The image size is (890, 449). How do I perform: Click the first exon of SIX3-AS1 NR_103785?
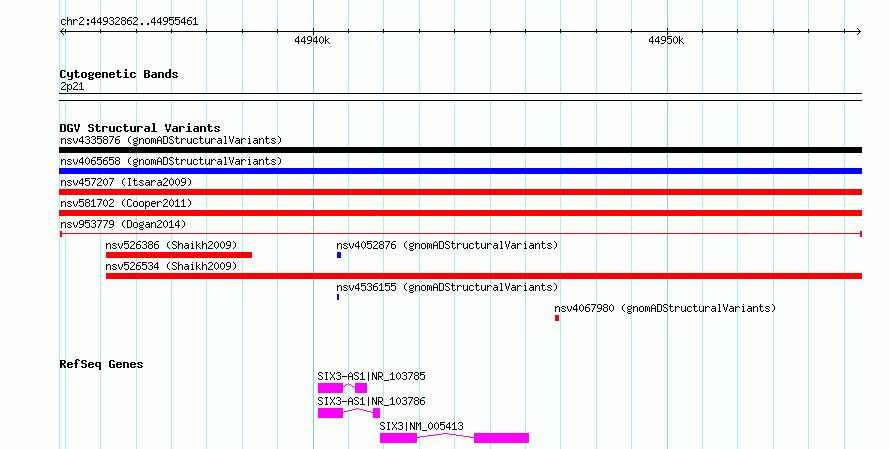click(x=330, y=388)
